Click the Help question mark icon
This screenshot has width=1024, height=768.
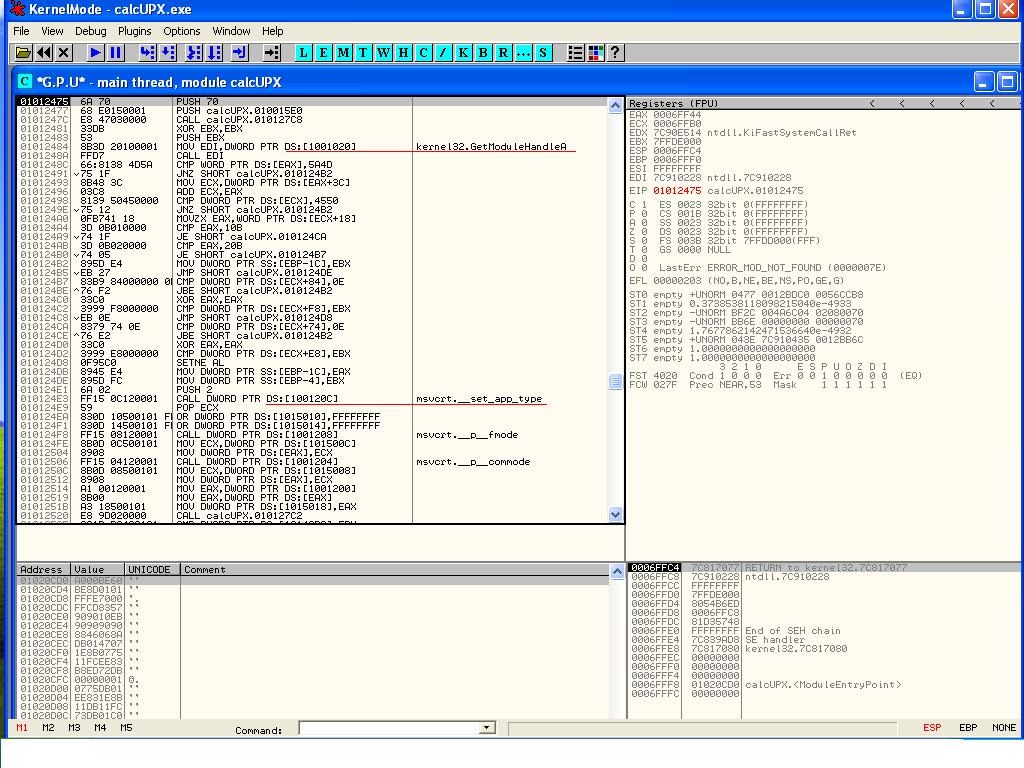point(616,53)
